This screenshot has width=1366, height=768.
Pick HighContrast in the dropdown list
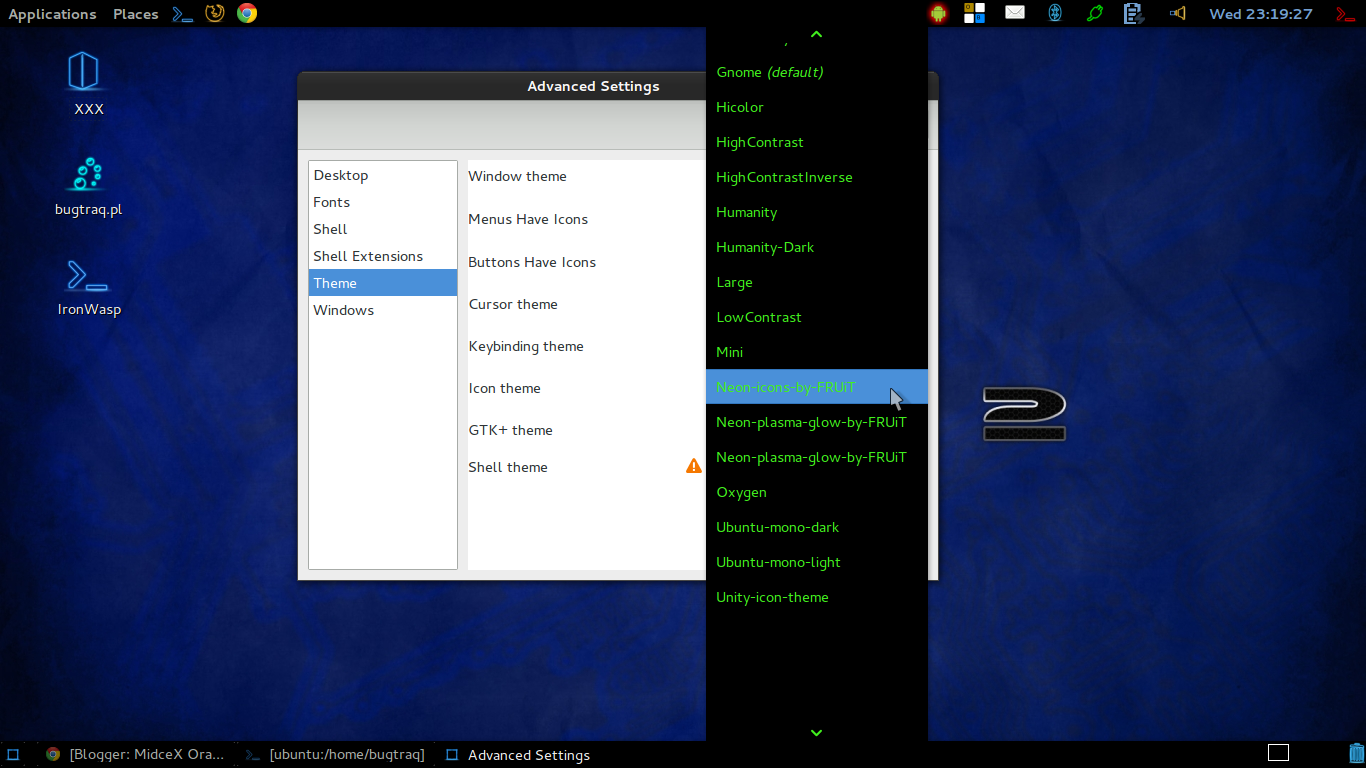(816, 142)
